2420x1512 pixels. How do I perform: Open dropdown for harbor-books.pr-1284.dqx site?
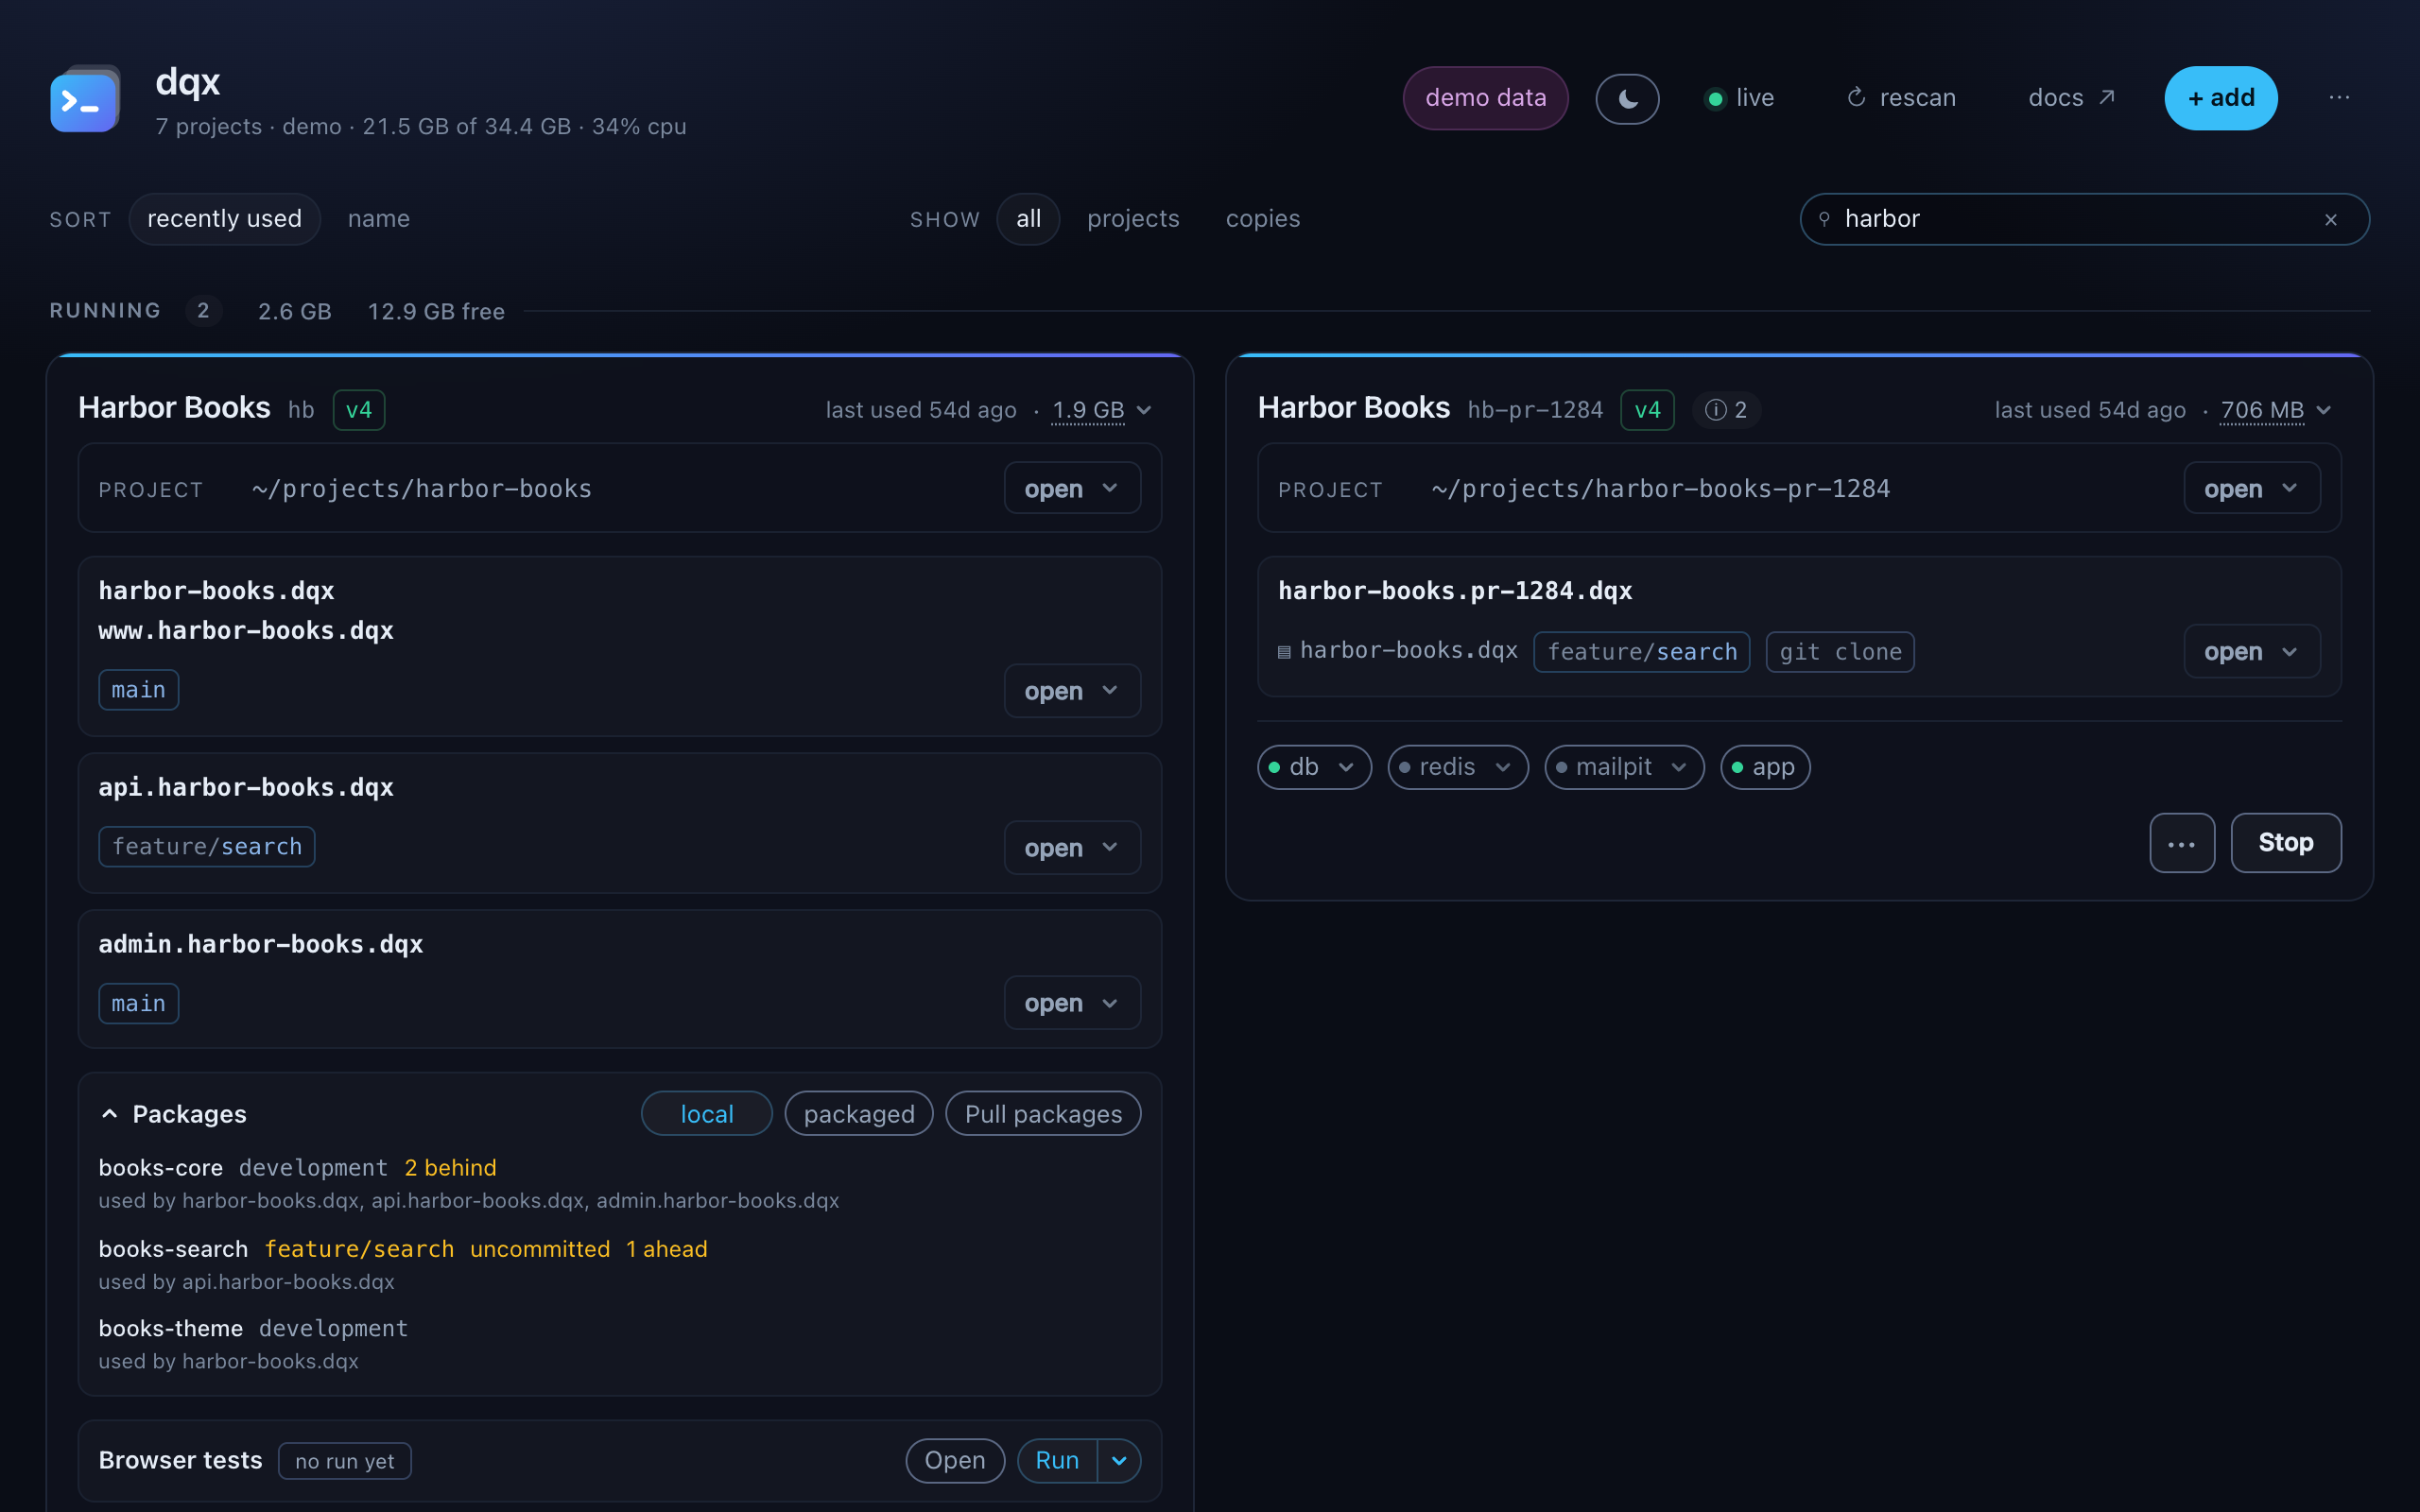2252,652
